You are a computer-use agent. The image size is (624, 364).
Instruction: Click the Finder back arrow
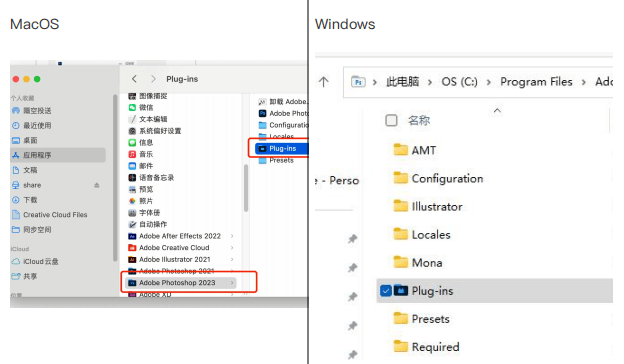pyautogui.click(x=134, y=79)
